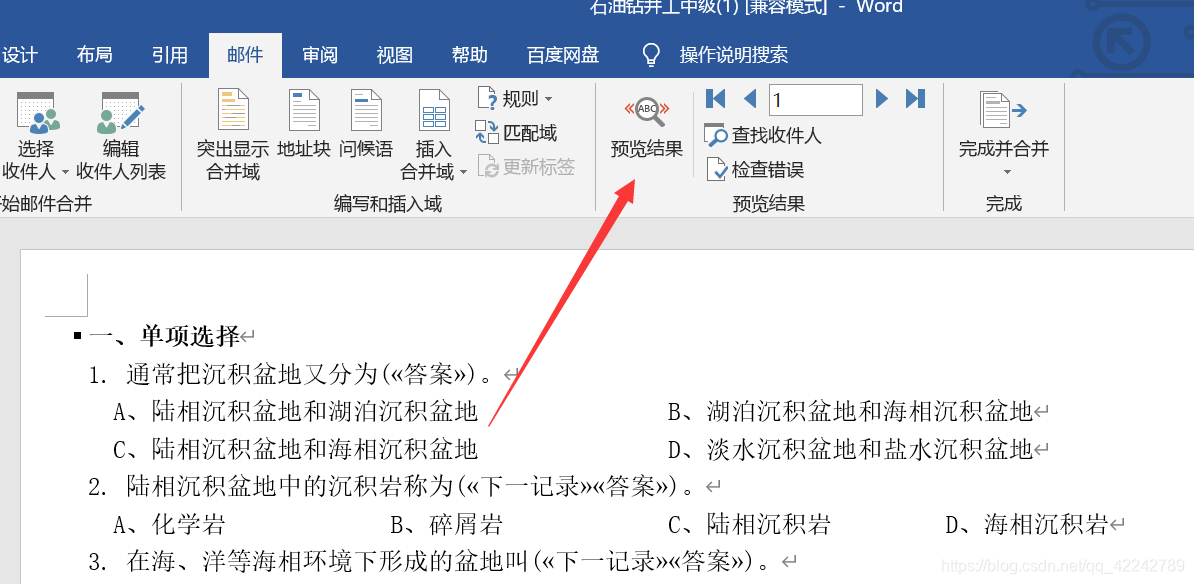The height and width of the screenshot is (584, 1194).
Task: Click option D、淡水沉积盆地和盐水沉积盆地
Action: point(850,449)
